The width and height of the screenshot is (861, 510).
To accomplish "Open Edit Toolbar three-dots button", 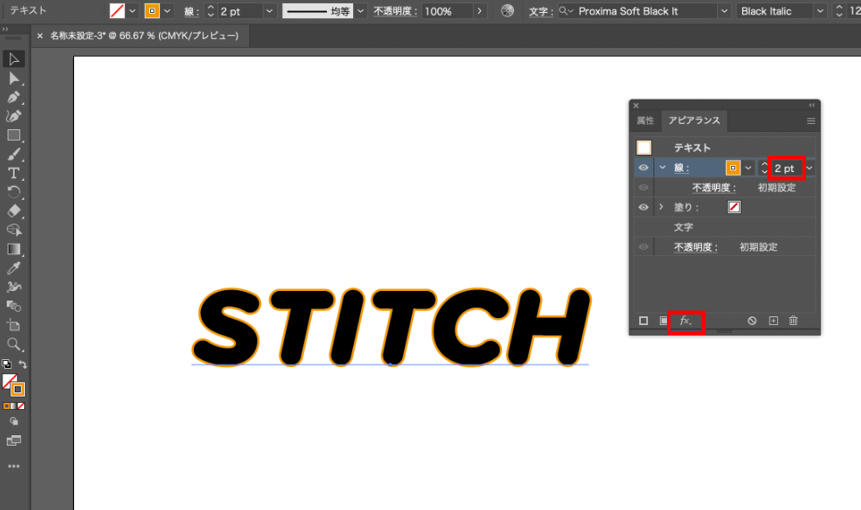I will [14, 466].
